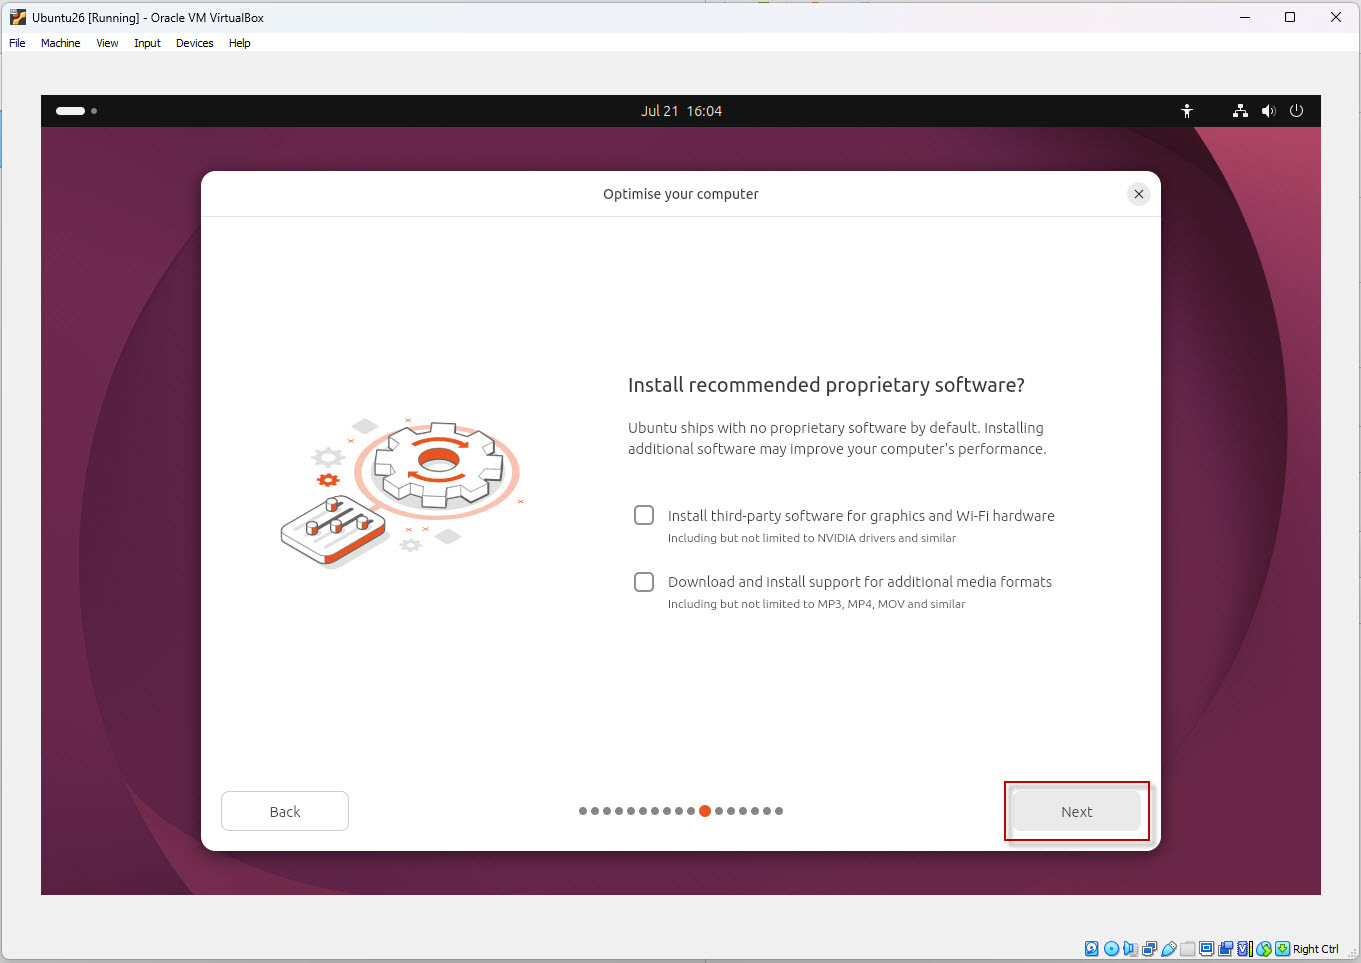Viewport: 1361px width, 963px height.
Task: Click the network adapters status icon
Action: pyautogui.click(x=1150, y=949)
